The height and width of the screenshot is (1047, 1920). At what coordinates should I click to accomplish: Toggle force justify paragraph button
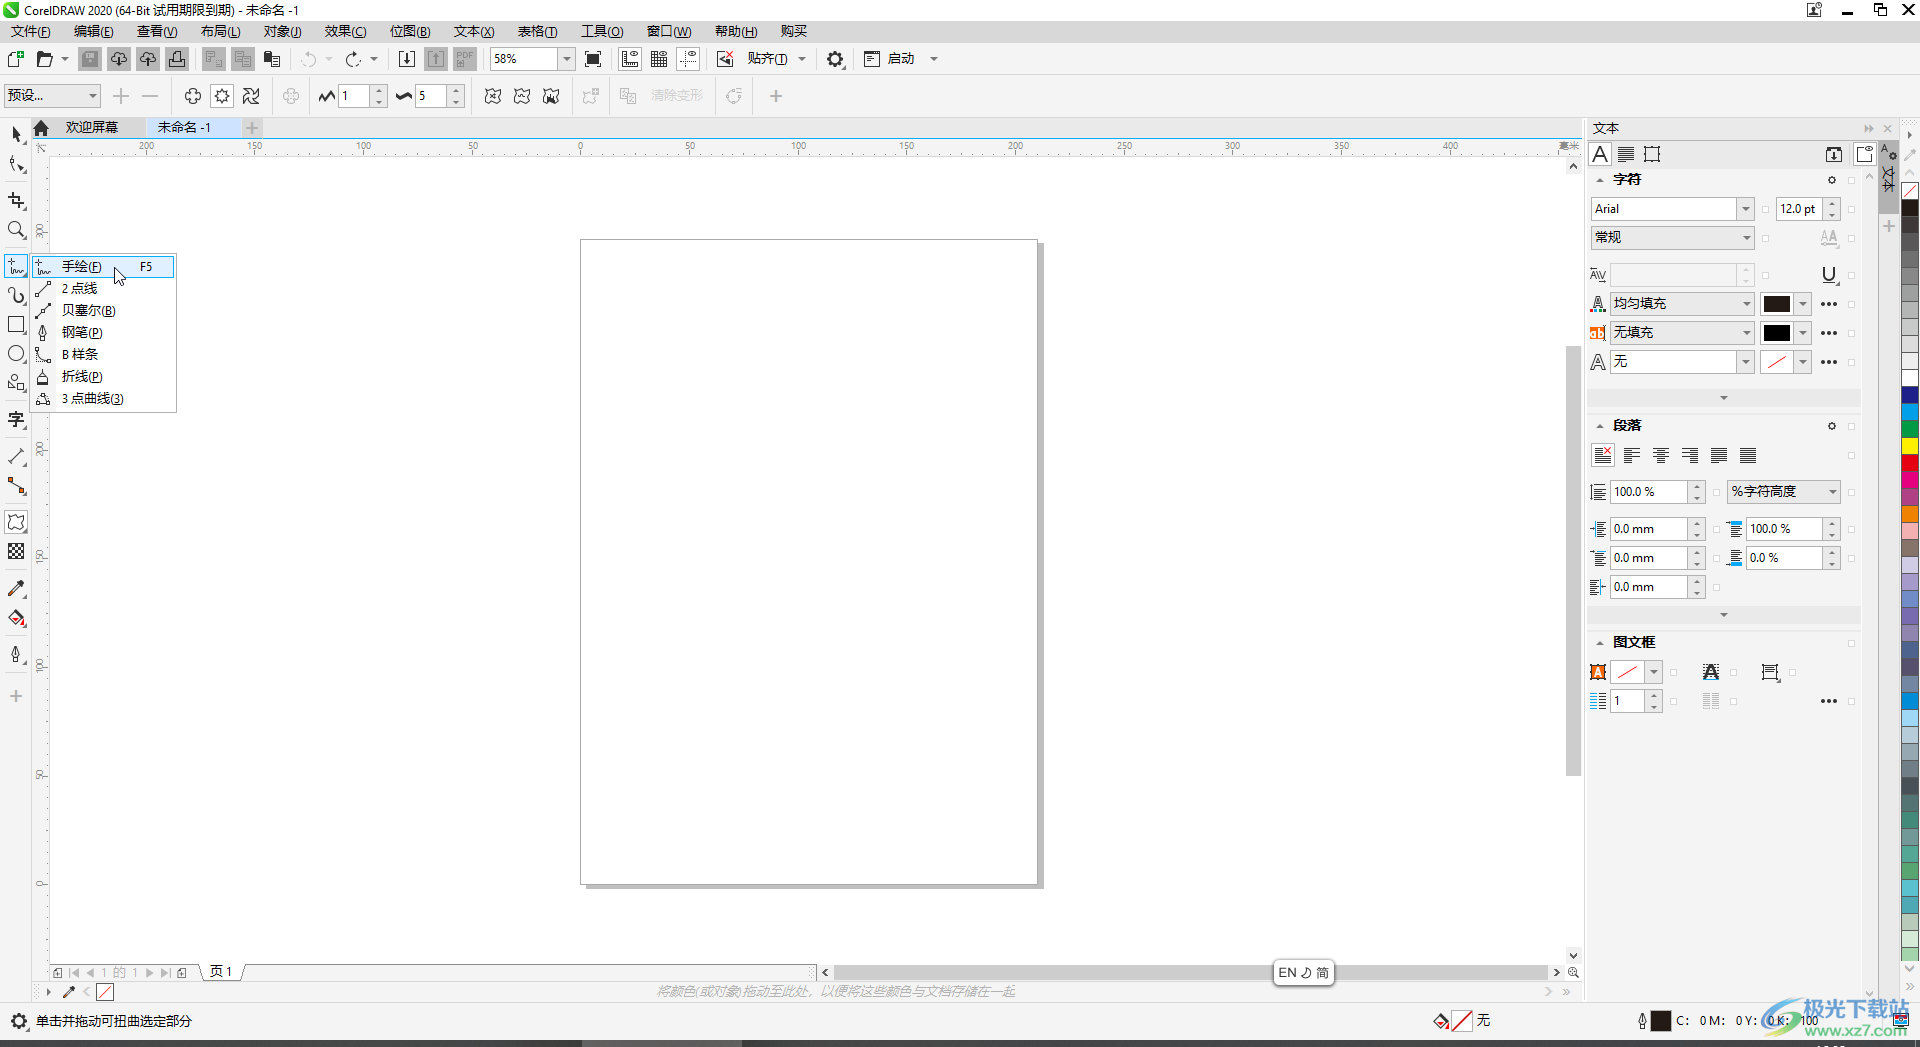1748,456
